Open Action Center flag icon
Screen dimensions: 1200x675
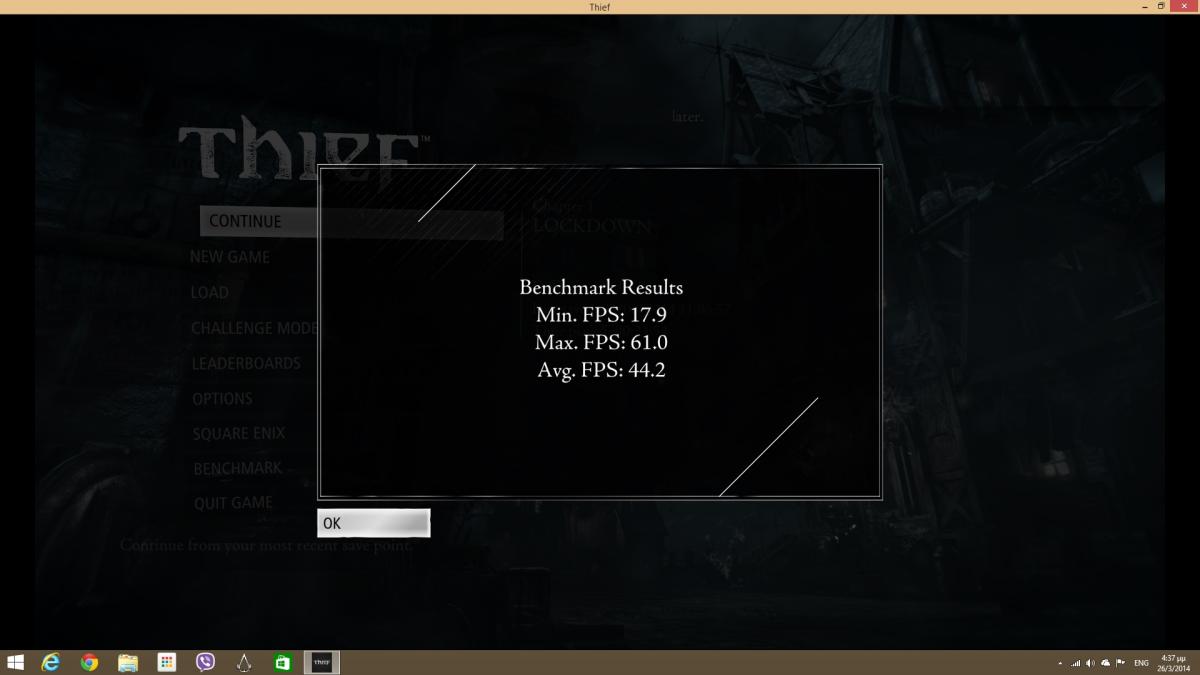[x=1119, y=663]
